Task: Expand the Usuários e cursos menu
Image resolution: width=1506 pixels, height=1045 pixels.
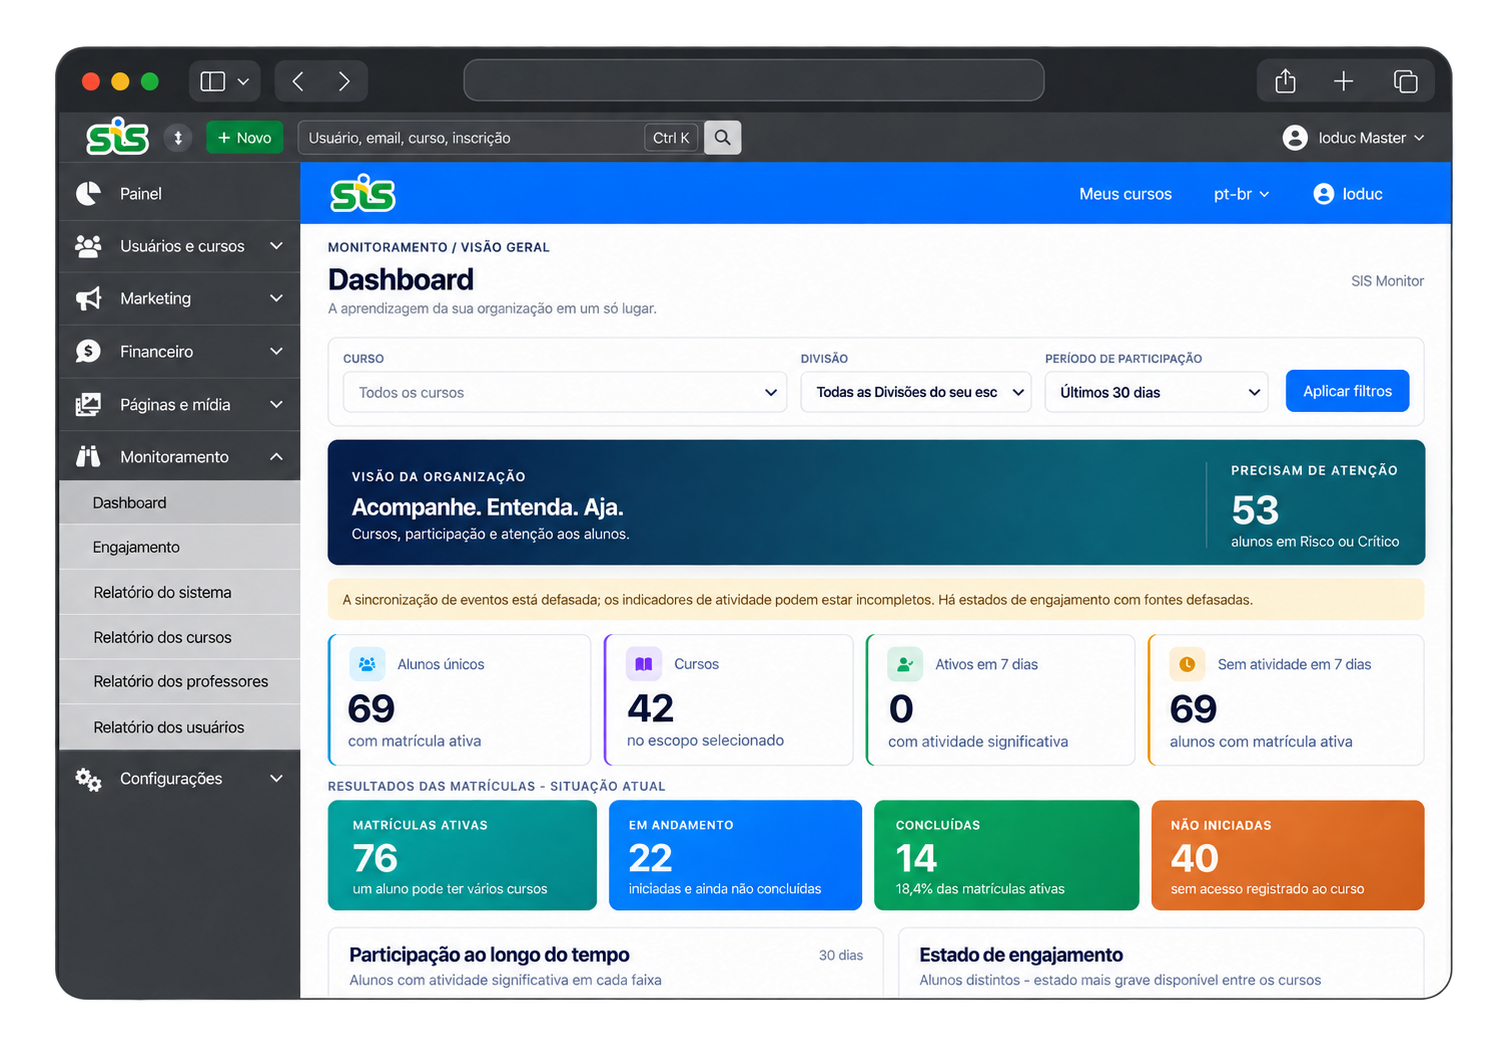Action: (x=180, y=246)
